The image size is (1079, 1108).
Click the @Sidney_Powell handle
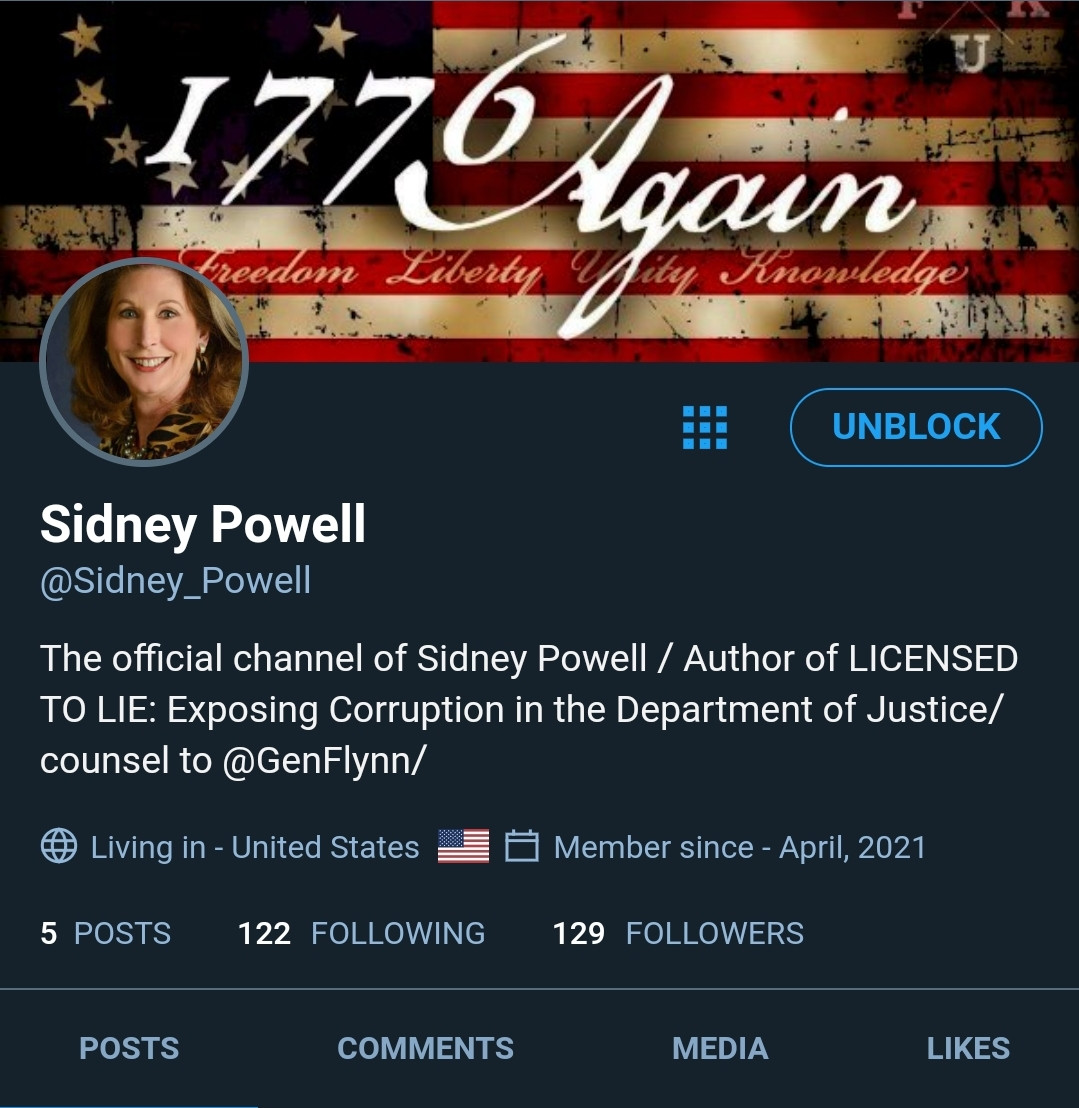[x=175, y=581]
